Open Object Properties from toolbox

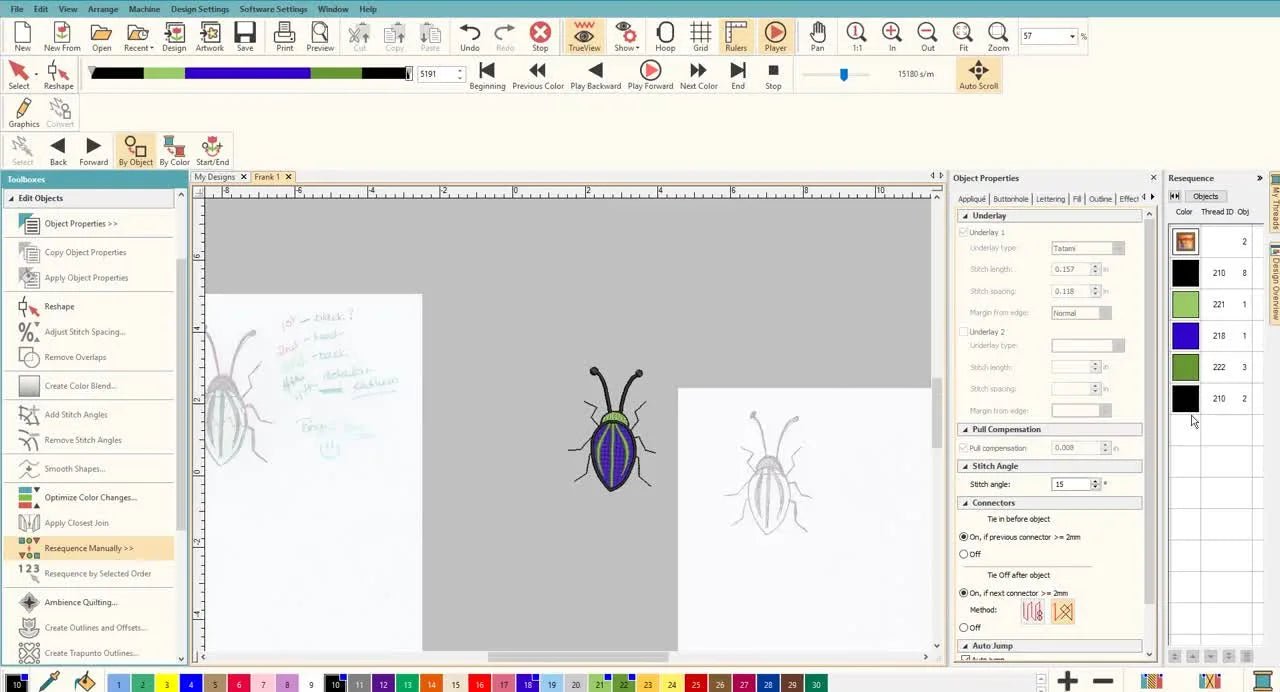(x=80, y=224)
